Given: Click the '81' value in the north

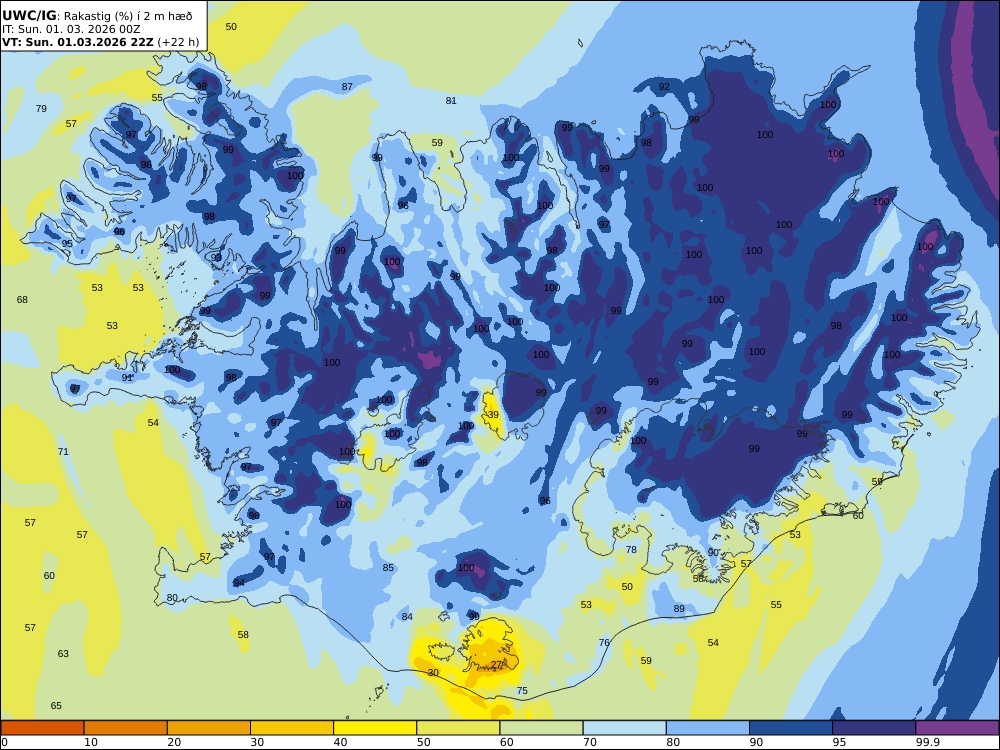Looking at the screenshot, I should [x=451, y=101].
